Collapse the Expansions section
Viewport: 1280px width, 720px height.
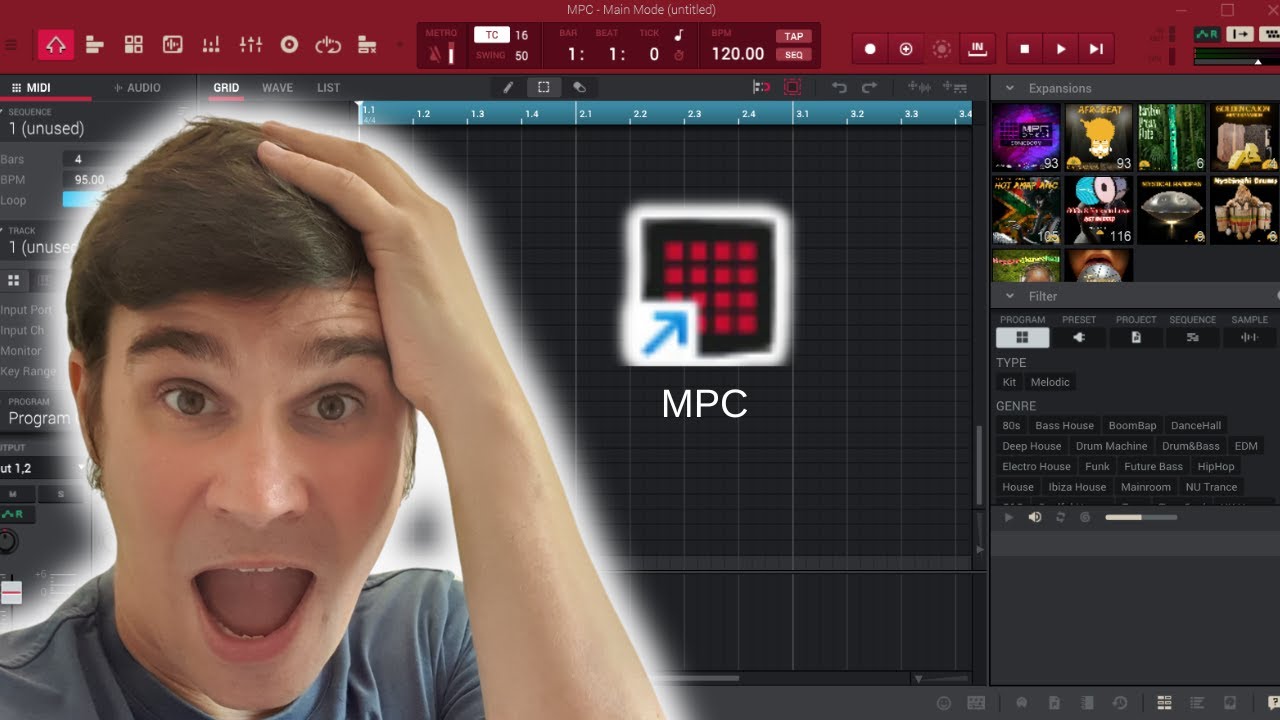pyautogui.click(x=1010, y=88)
